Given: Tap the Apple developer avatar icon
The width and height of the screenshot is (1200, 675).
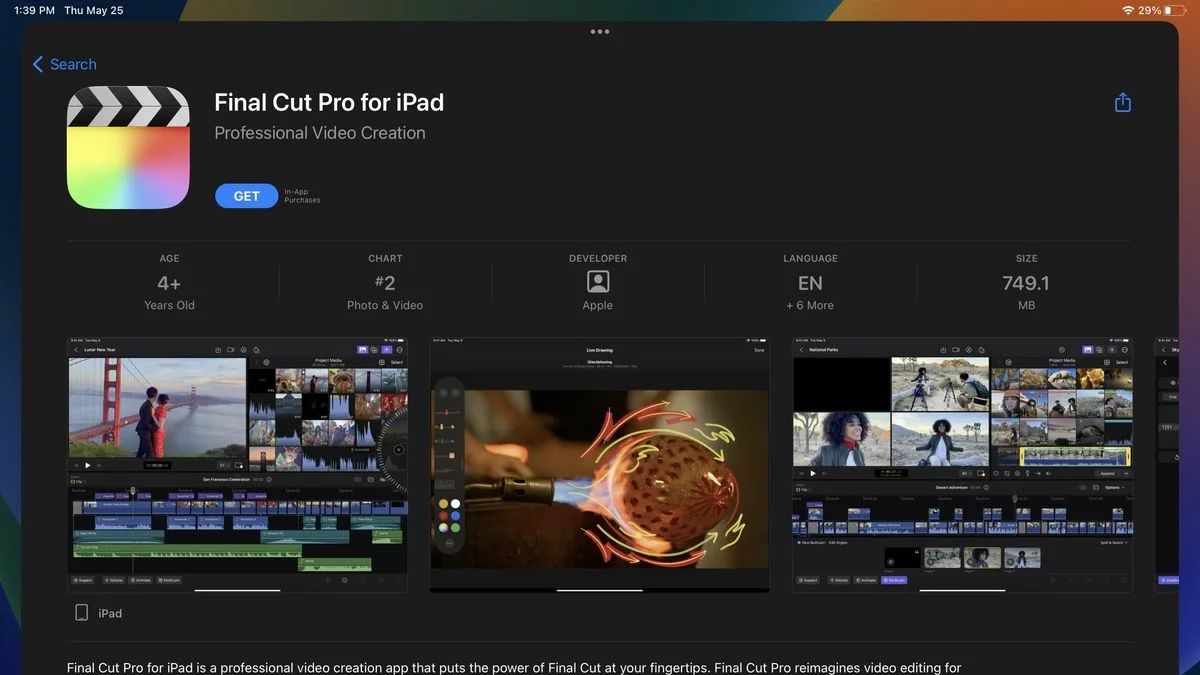Looking at the screenshot, I should click(x=598, y=282).
